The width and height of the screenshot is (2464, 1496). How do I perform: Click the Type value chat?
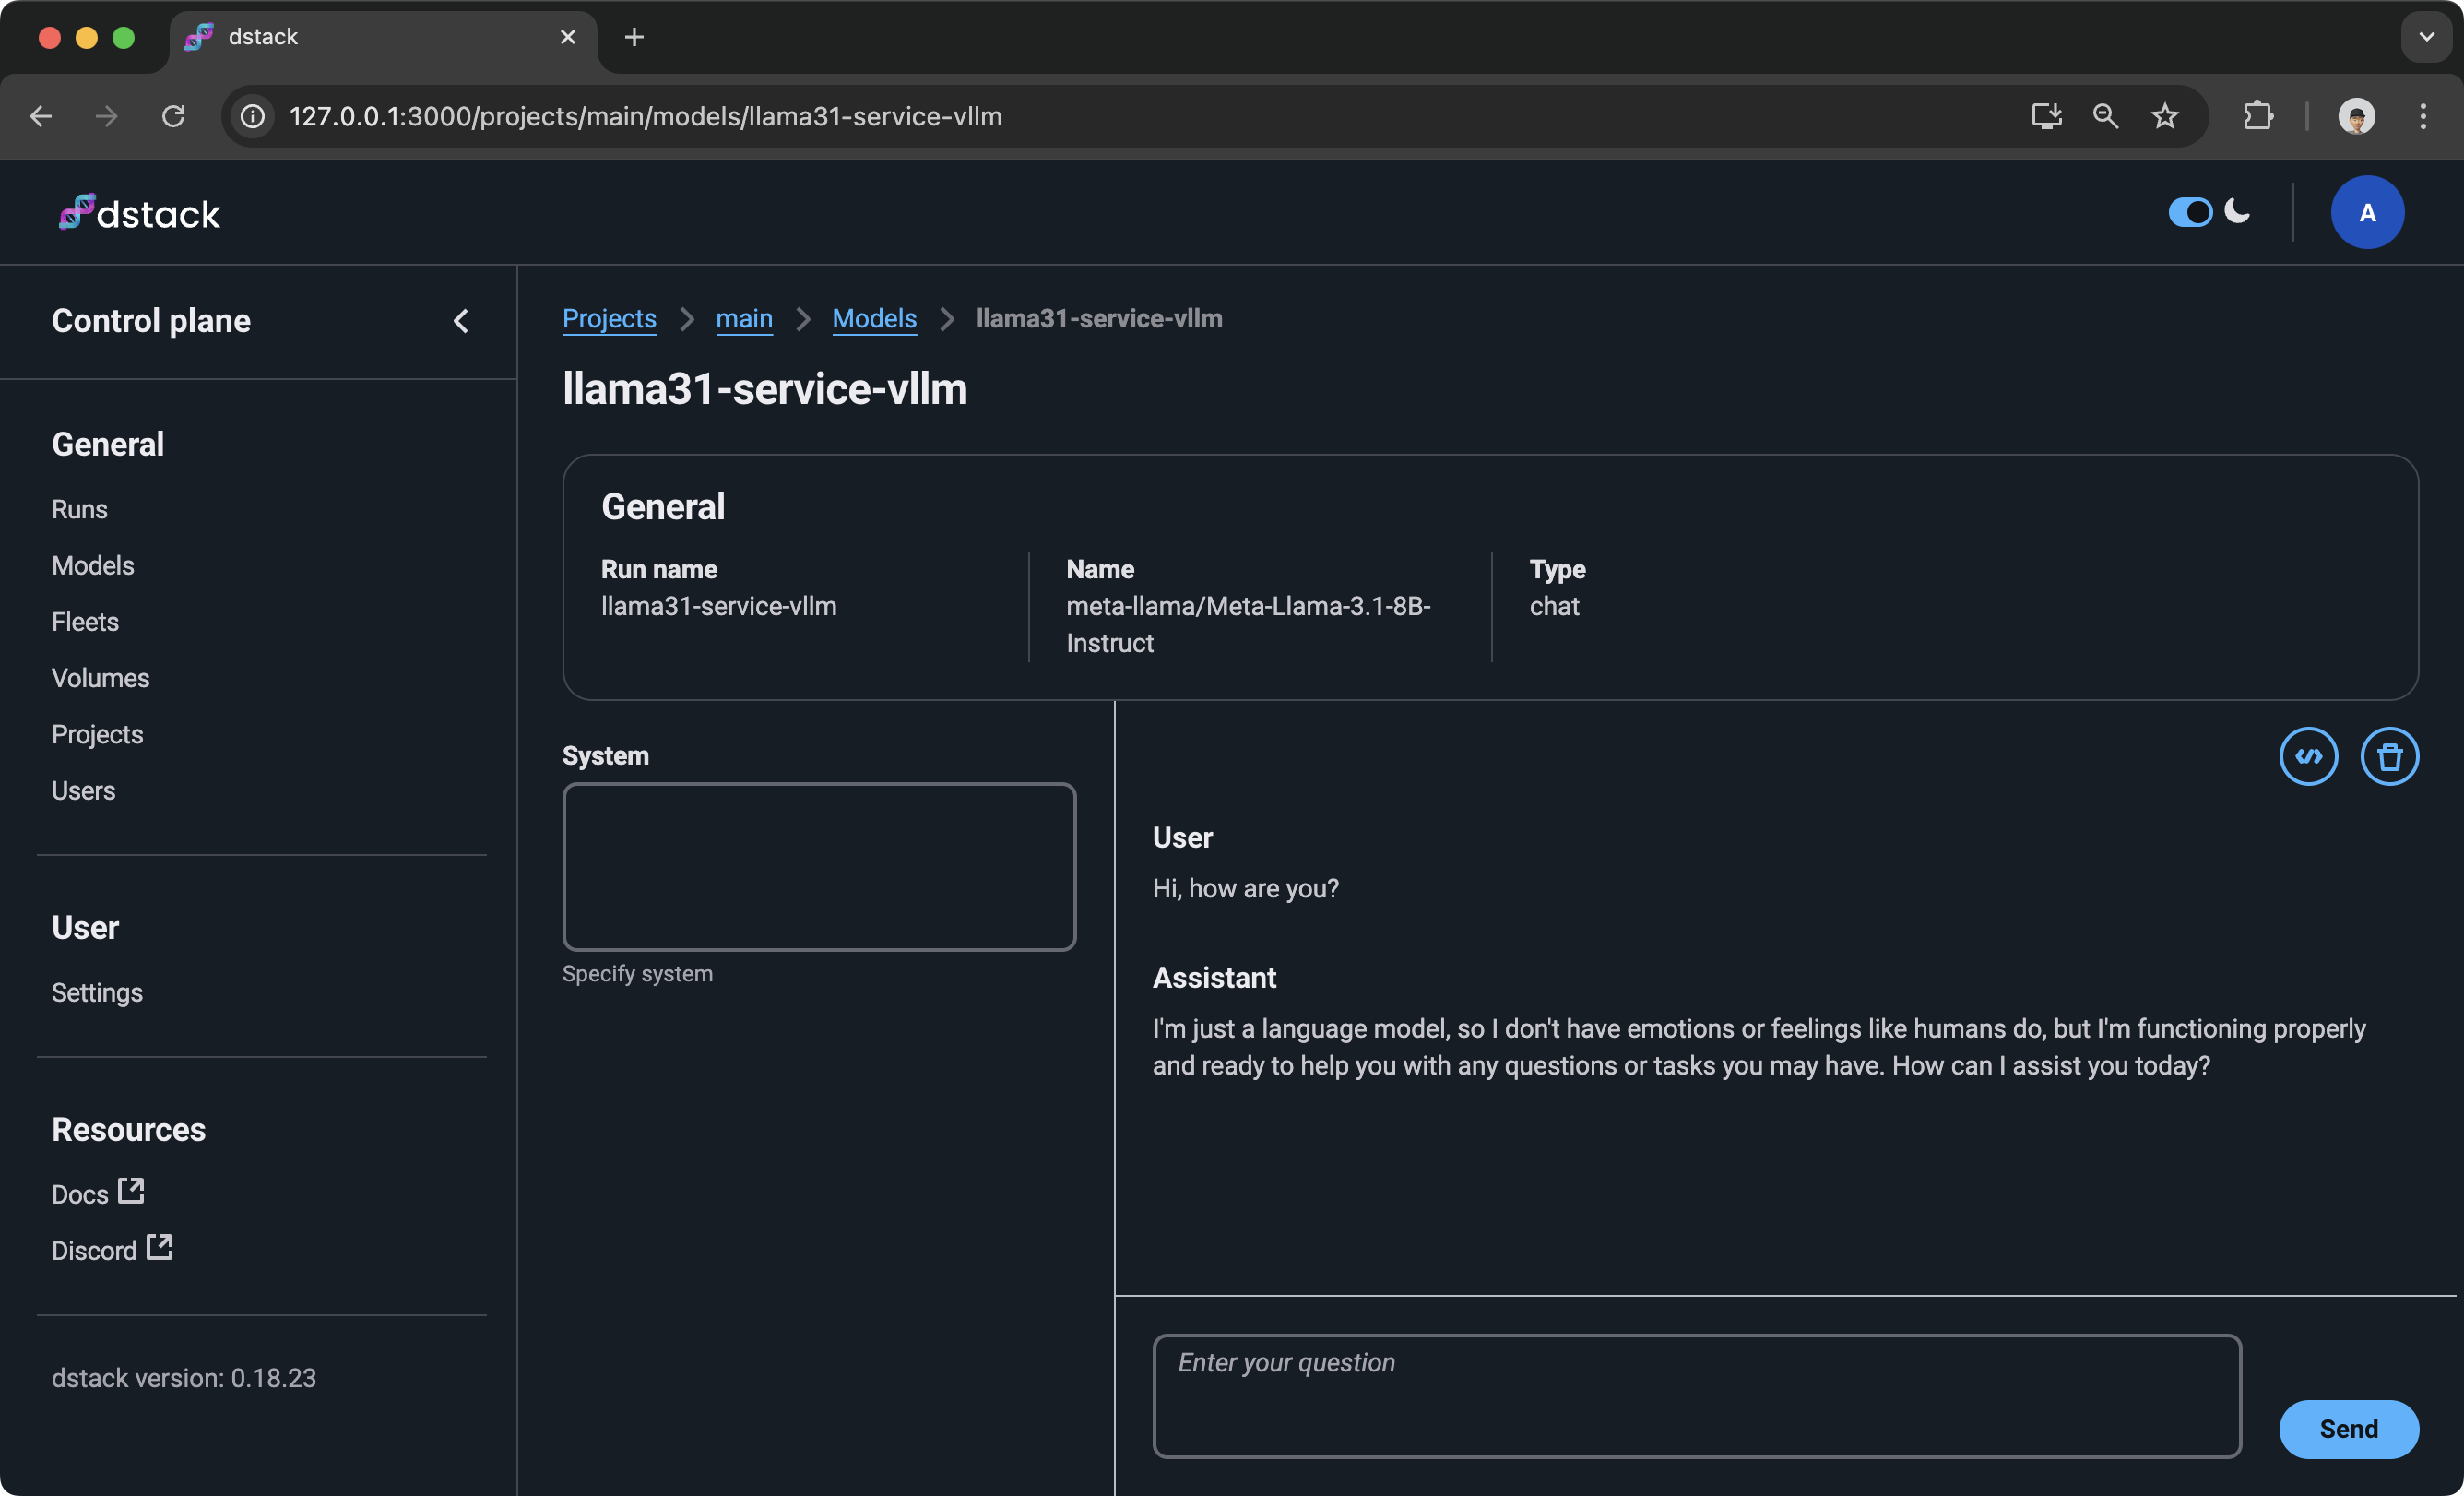pos(1554,606)
